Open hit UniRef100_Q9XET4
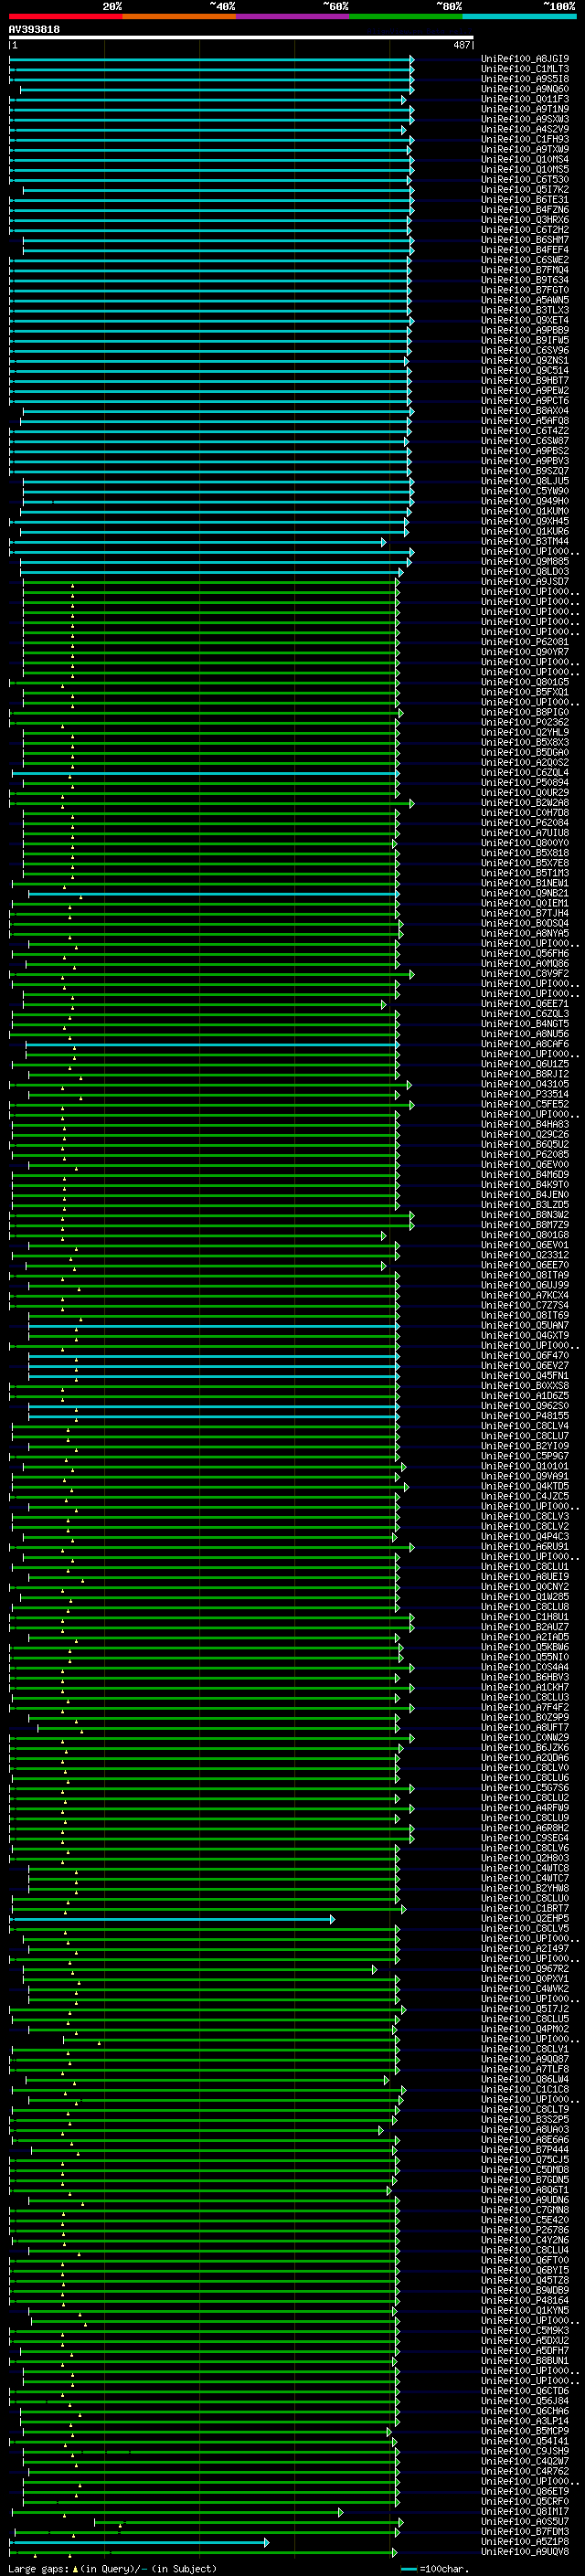 (x=525, y=321)
